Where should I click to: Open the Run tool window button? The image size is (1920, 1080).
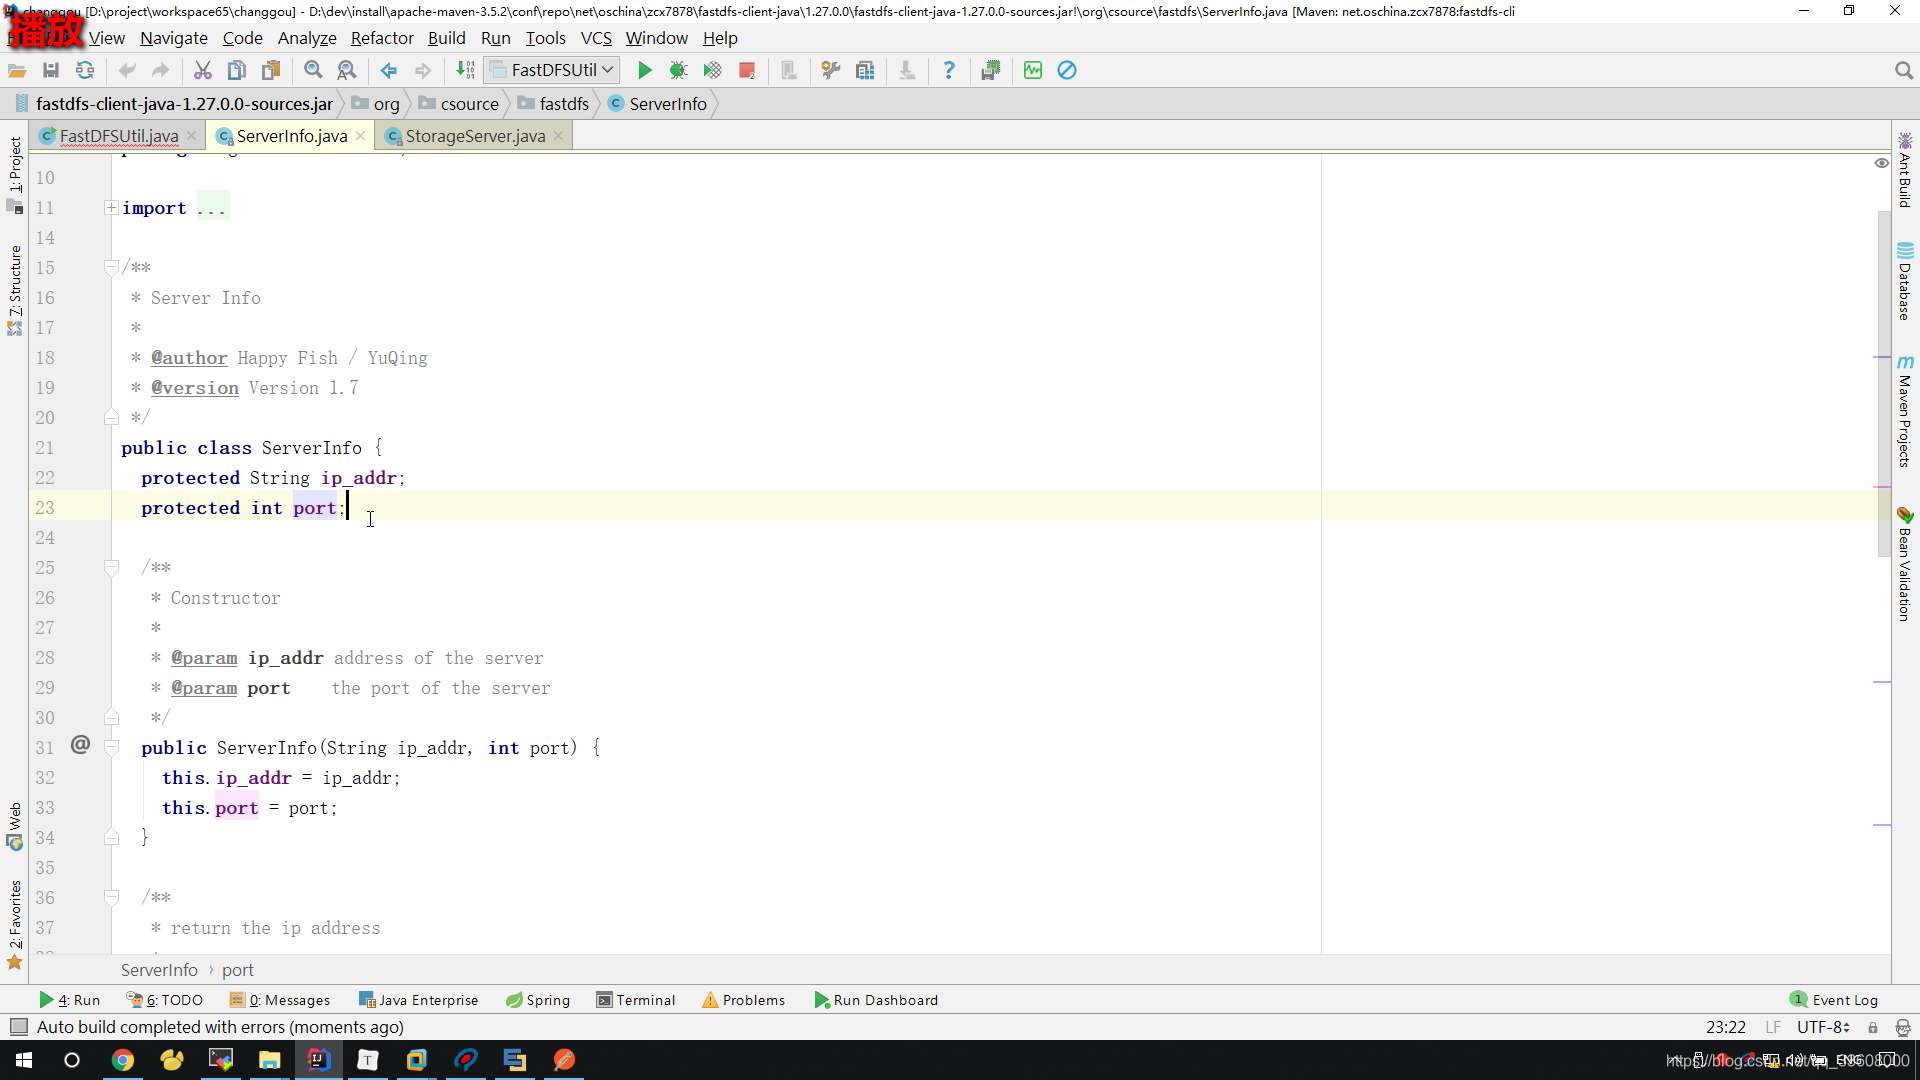(x=70, y=1000)
